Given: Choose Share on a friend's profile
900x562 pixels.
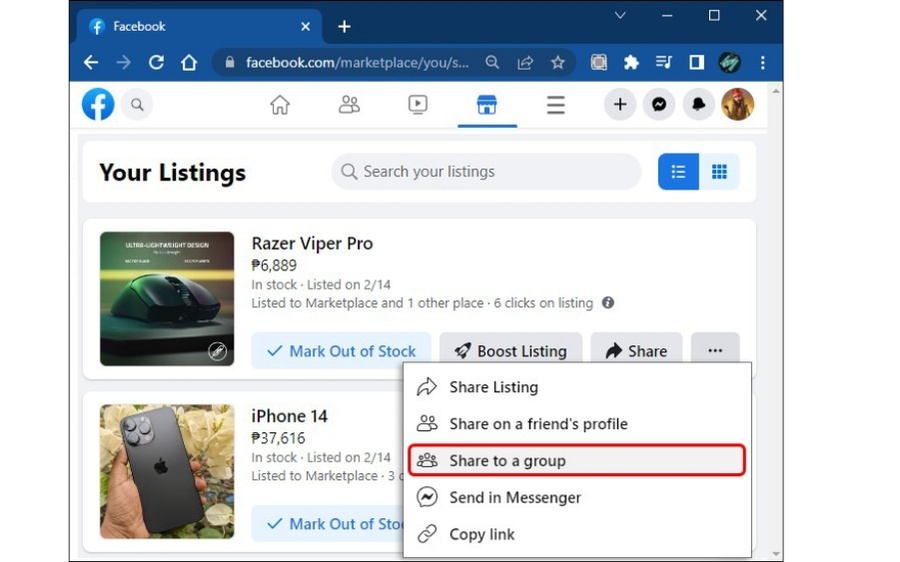Looking at the screenshot, I should coord(577,424).
